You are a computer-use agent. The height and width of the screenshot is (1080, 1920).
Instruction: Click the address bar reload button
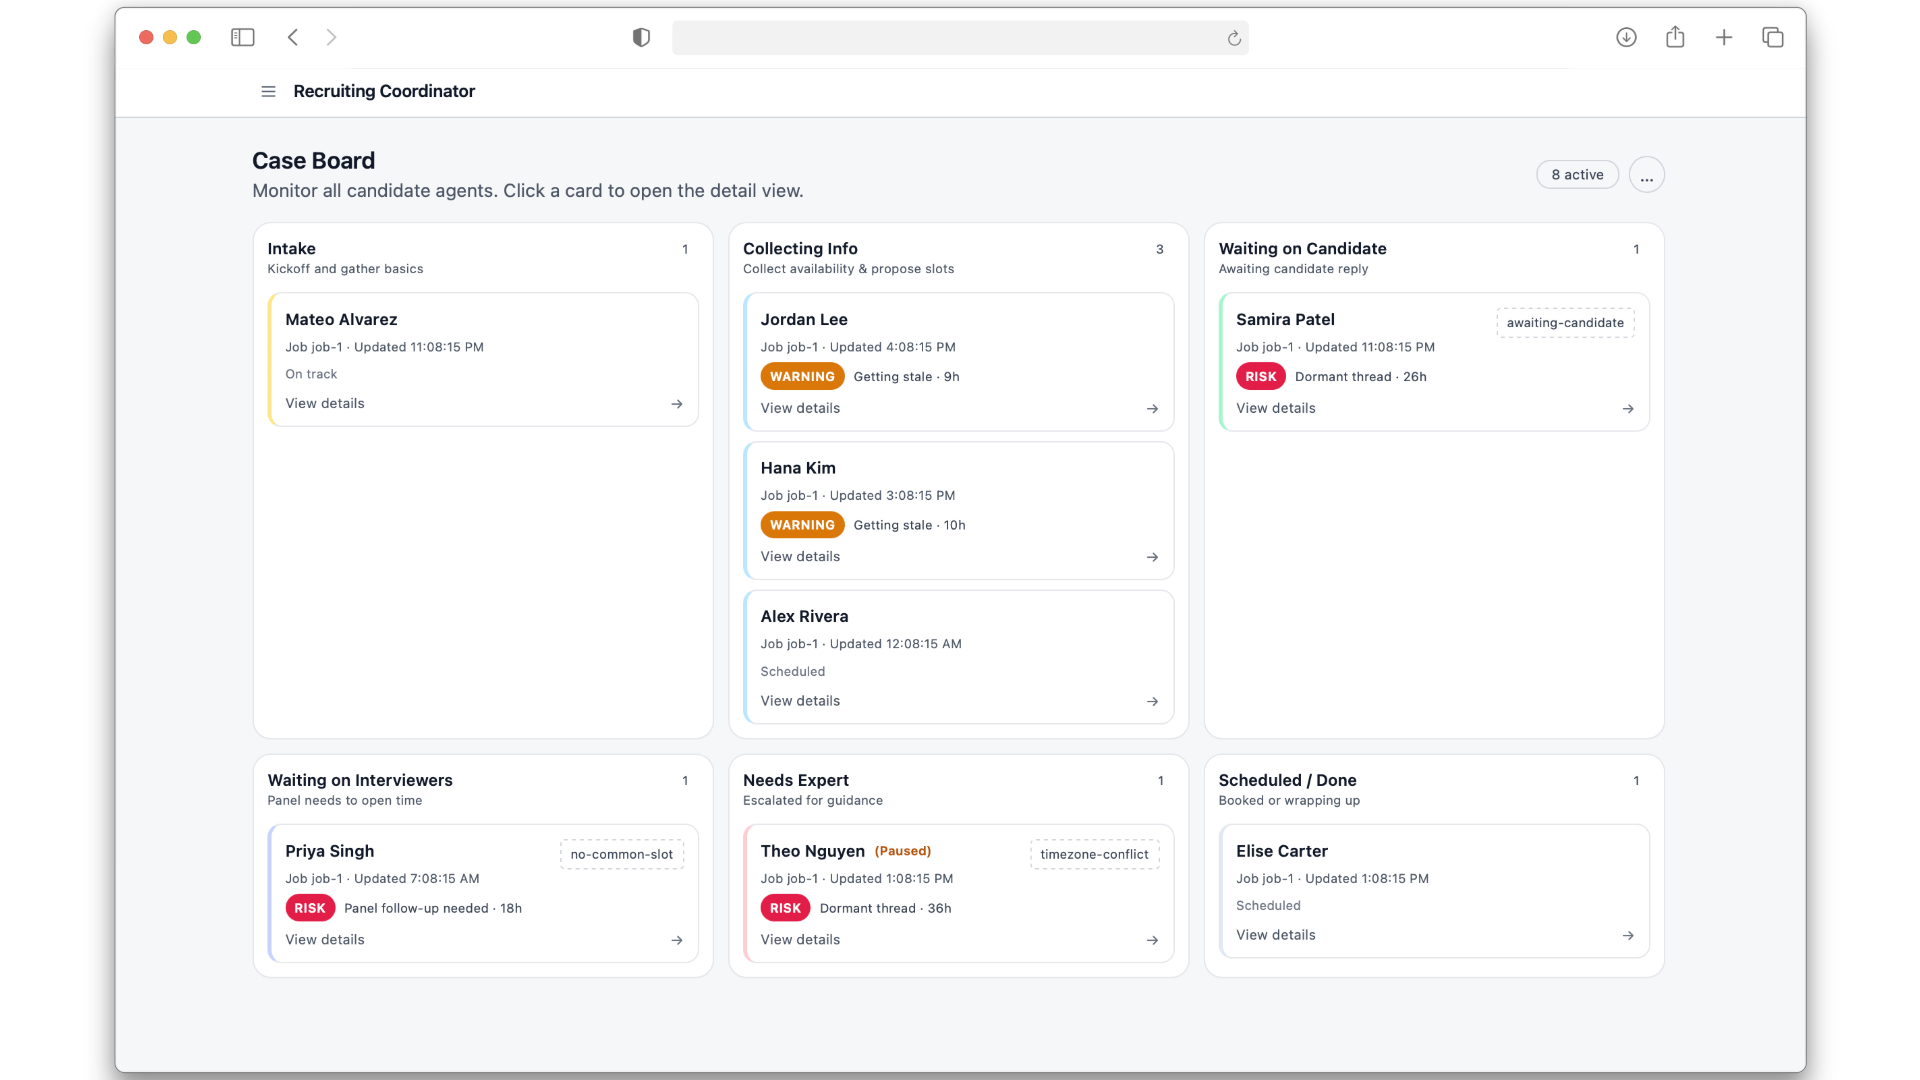coord(1233,37)
